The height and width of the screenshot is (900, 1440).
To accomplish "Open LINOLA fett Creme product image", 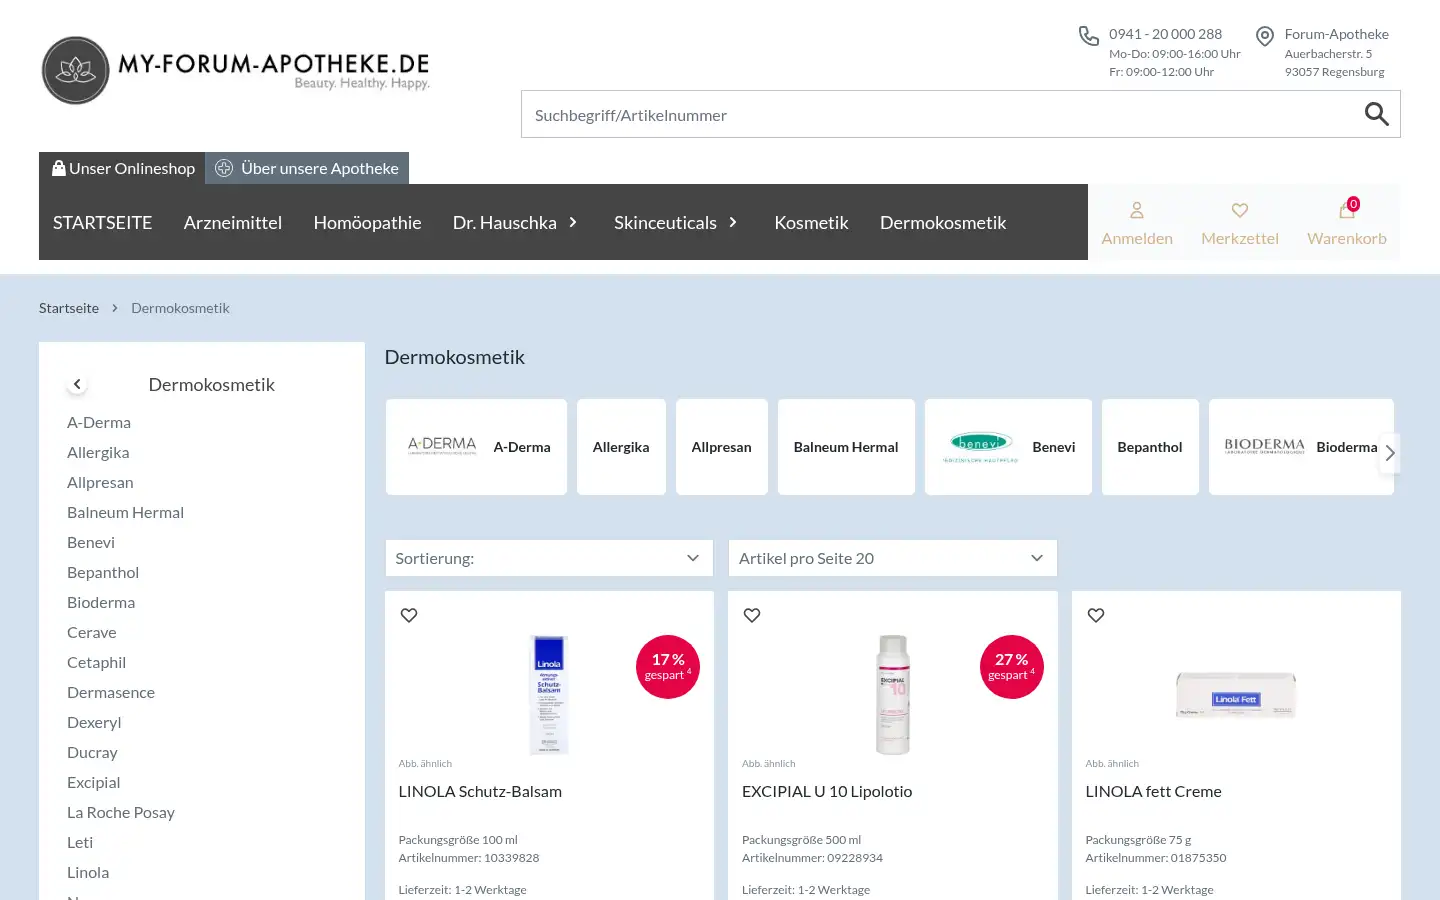I will [1236, 694].
